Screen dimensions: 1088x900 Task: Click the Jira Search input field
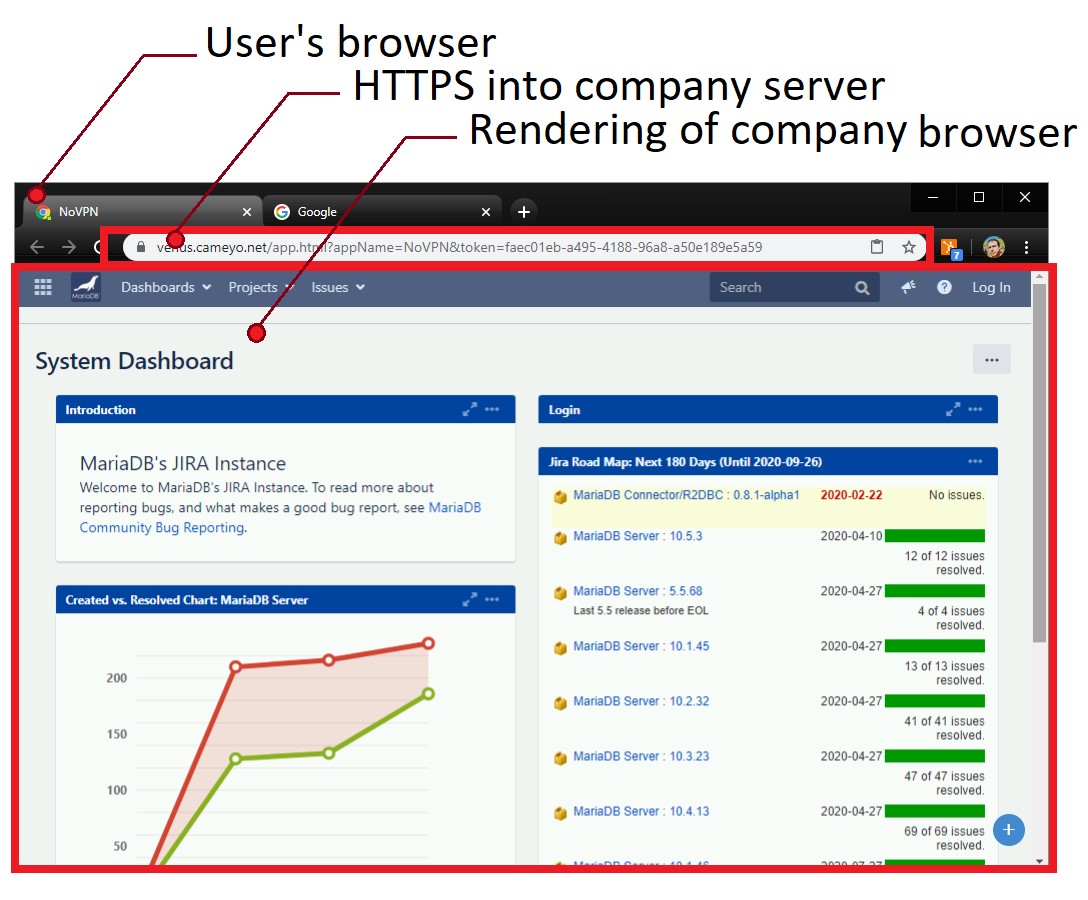coord(780,288)
